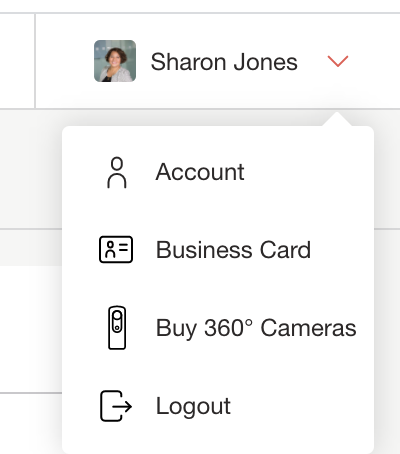Choose Buy 360° Cameras from the menu

click(218, 328)
